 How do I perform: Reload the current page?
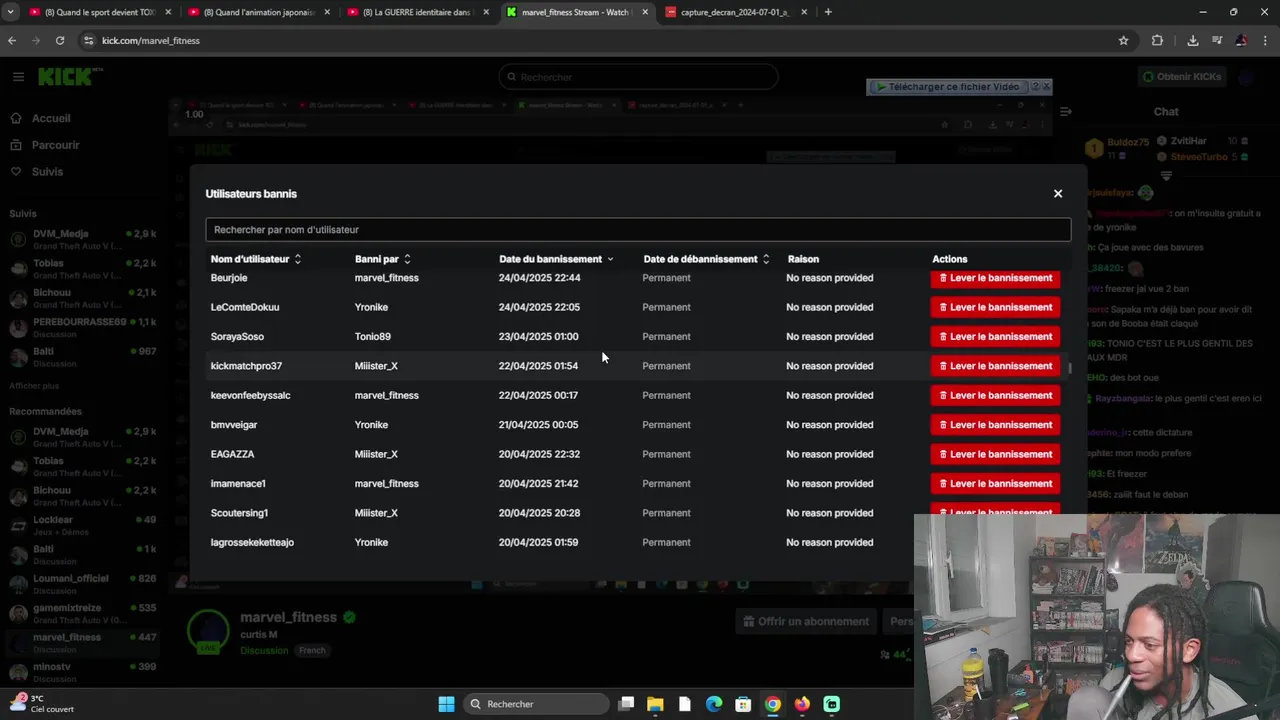(60, 41)
